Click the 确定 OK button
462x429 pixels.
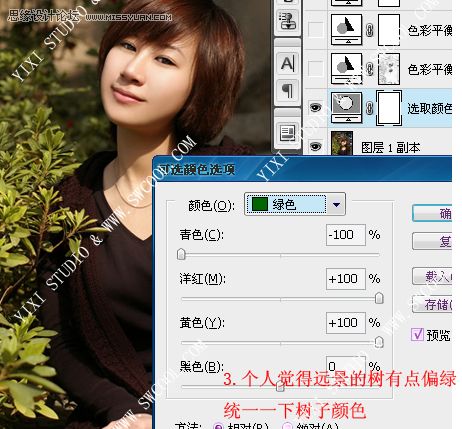click(432, 213)
